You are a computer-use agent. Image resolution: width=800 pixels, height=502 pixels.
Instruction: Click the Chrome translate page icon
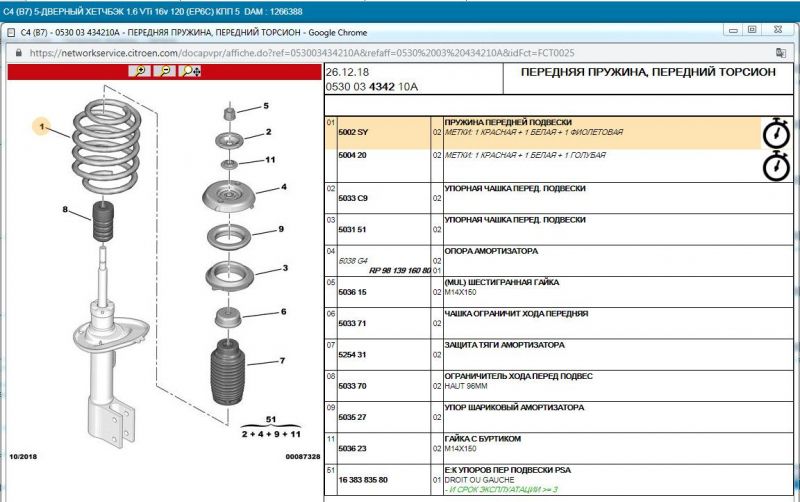coord(778,52)
